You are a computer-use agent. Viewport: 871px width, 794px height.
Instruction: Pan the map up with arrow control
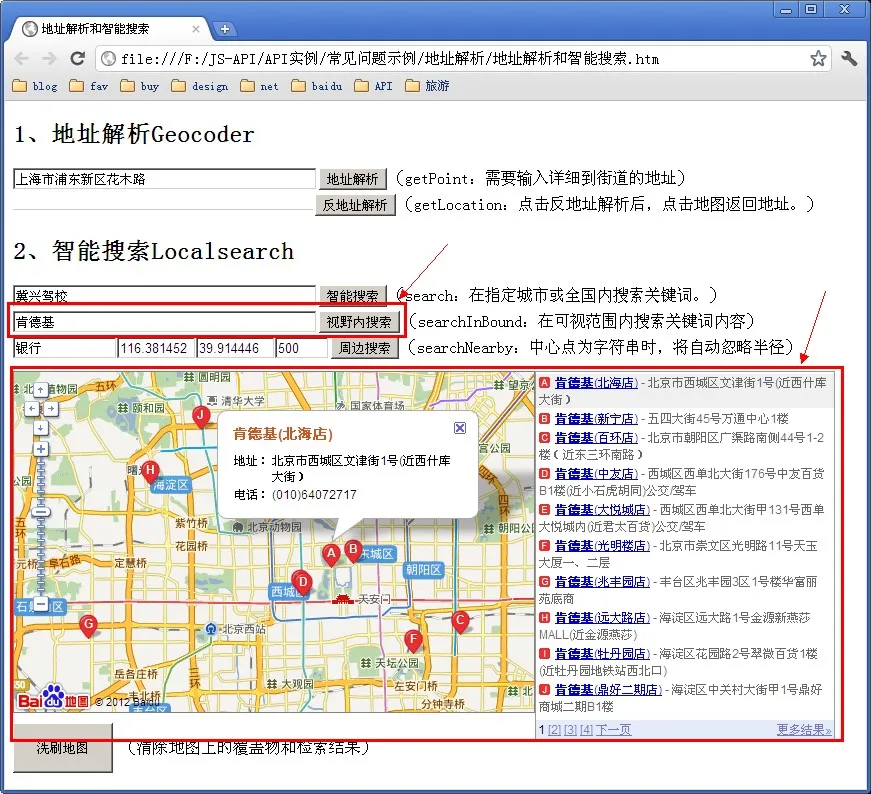tap(41, 389)
